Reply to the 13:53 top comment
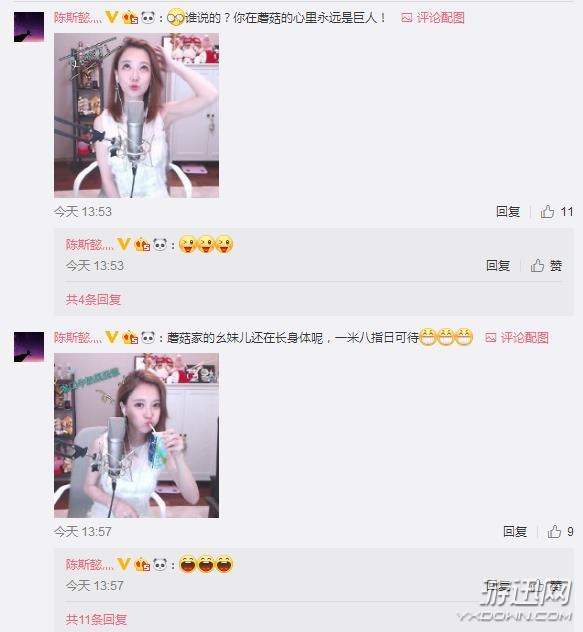This screenshot has height=632, width=583. [508, 211]
